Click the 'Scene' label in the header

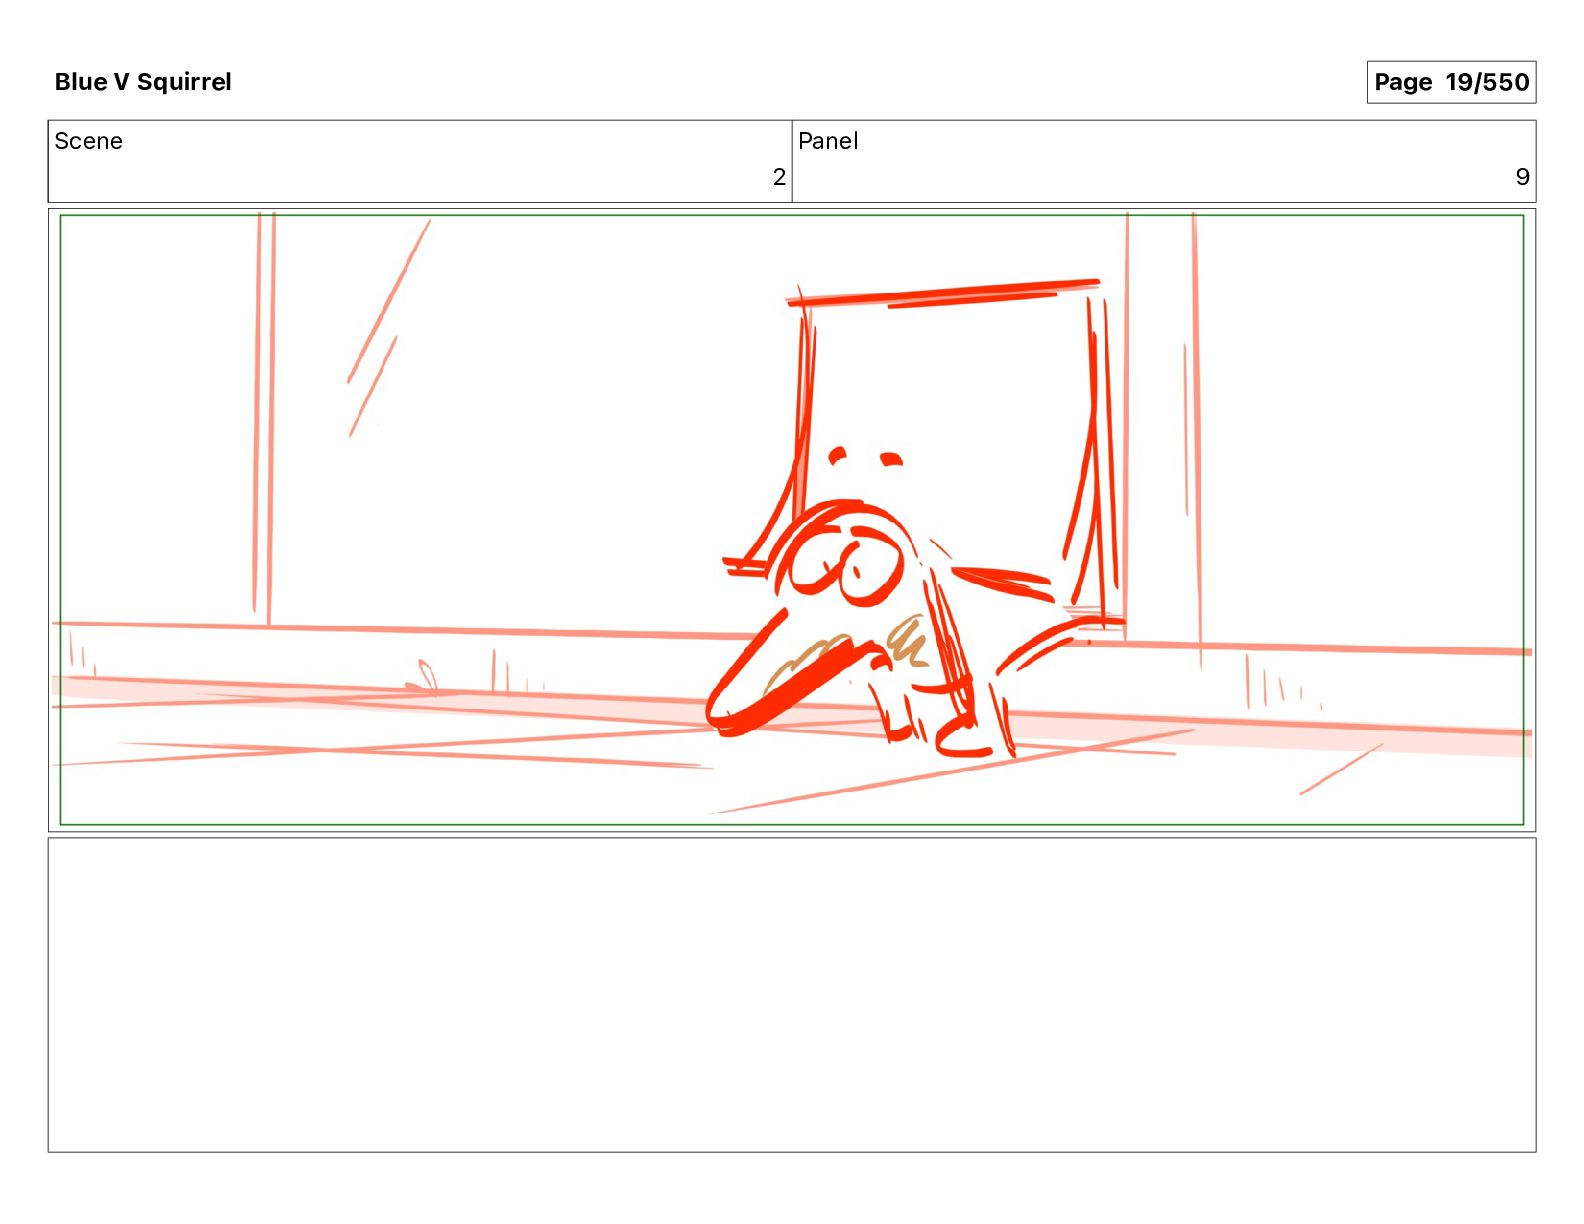tap(88, 141)
